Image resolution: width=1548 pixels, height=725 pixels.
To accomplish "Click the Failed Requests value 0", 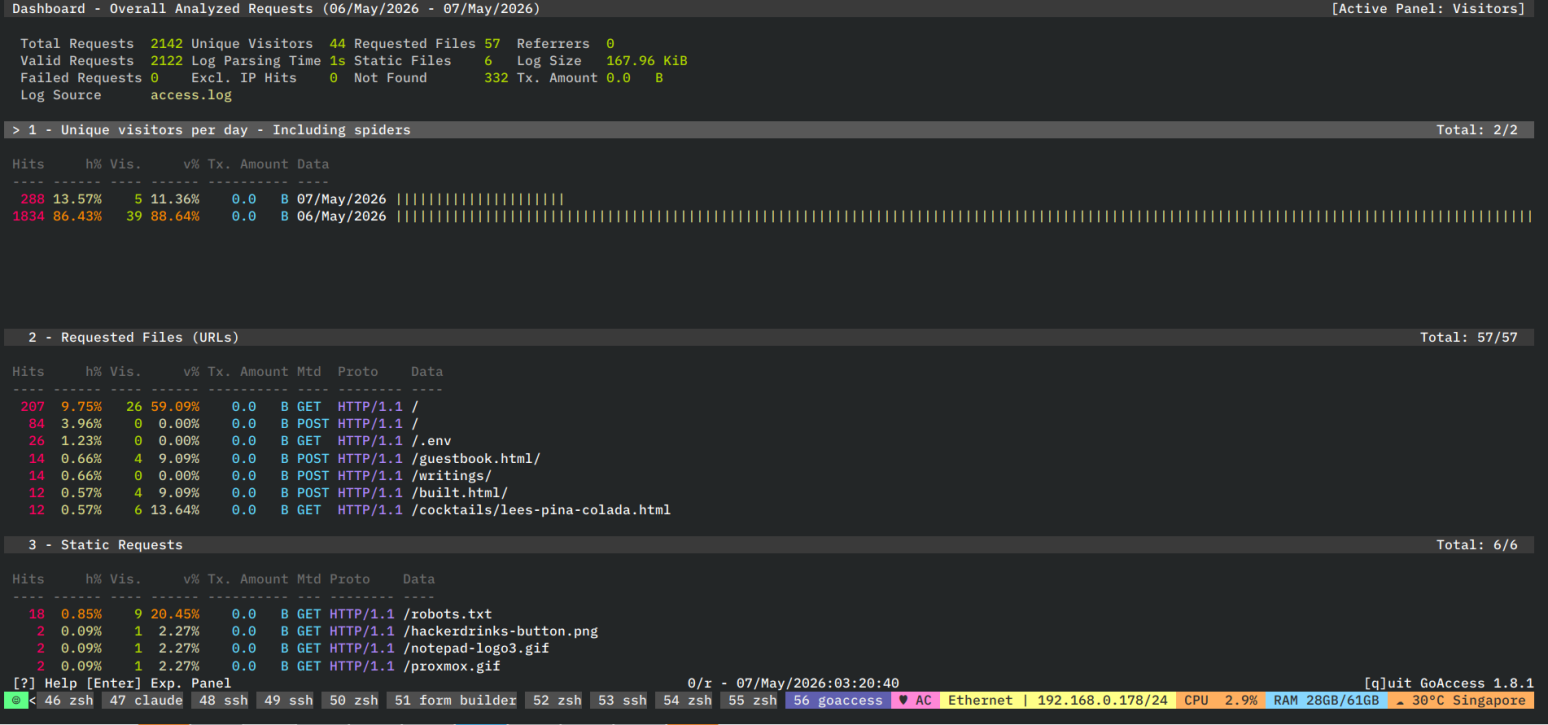I will tap(154, 78).
